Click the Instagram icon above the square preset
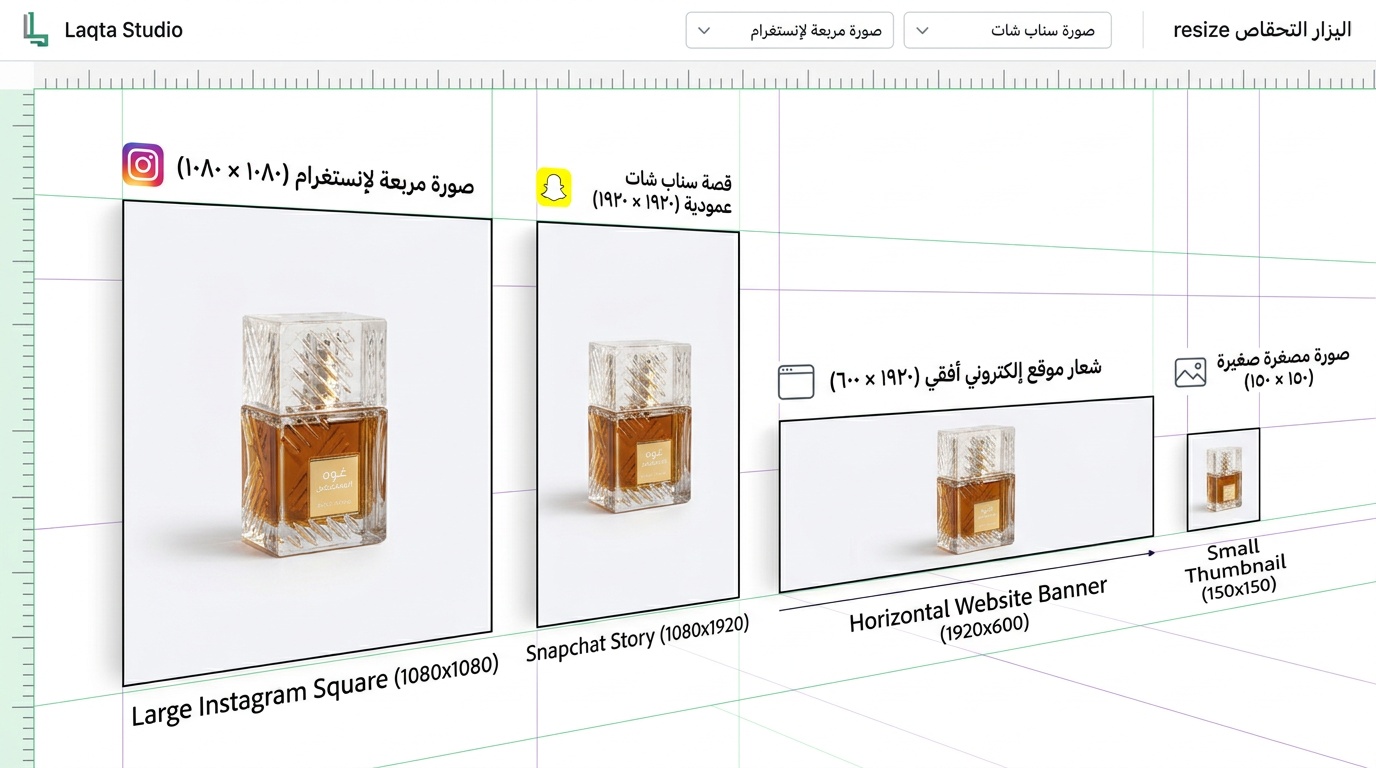The image size is (1376, 768). [x=143, y=164]
